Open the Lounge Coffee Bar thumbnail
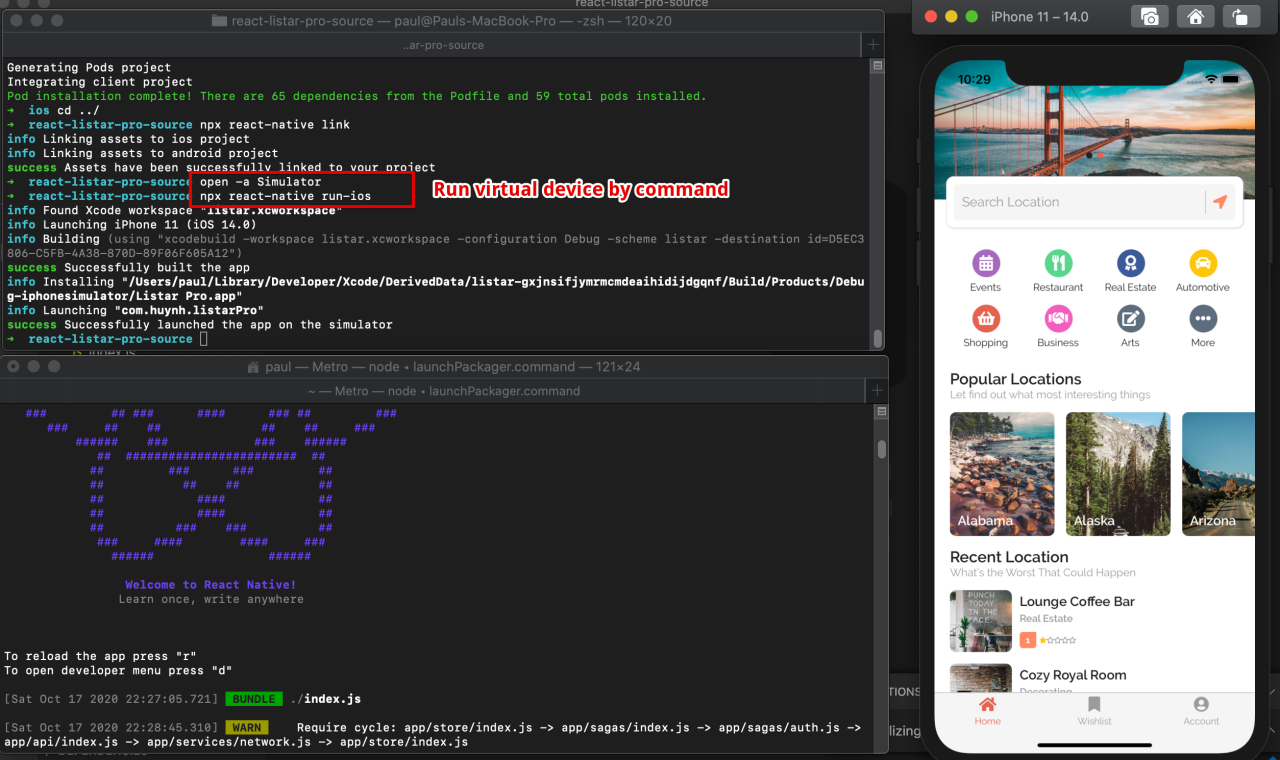Screen dimensions: 1280x760 (981, 621)
